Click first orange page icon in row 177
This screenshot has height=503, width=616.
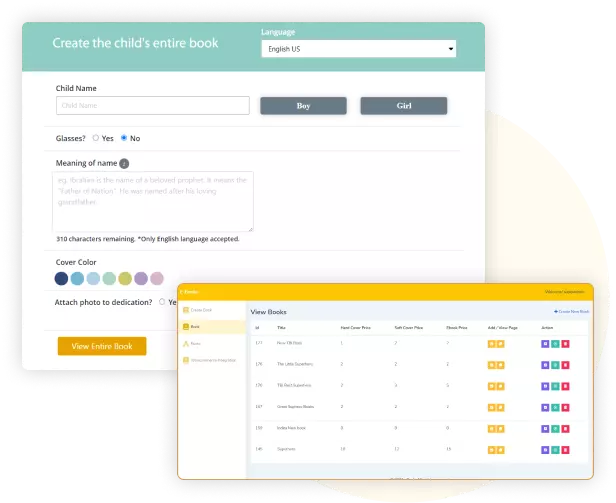pos(491,344)
